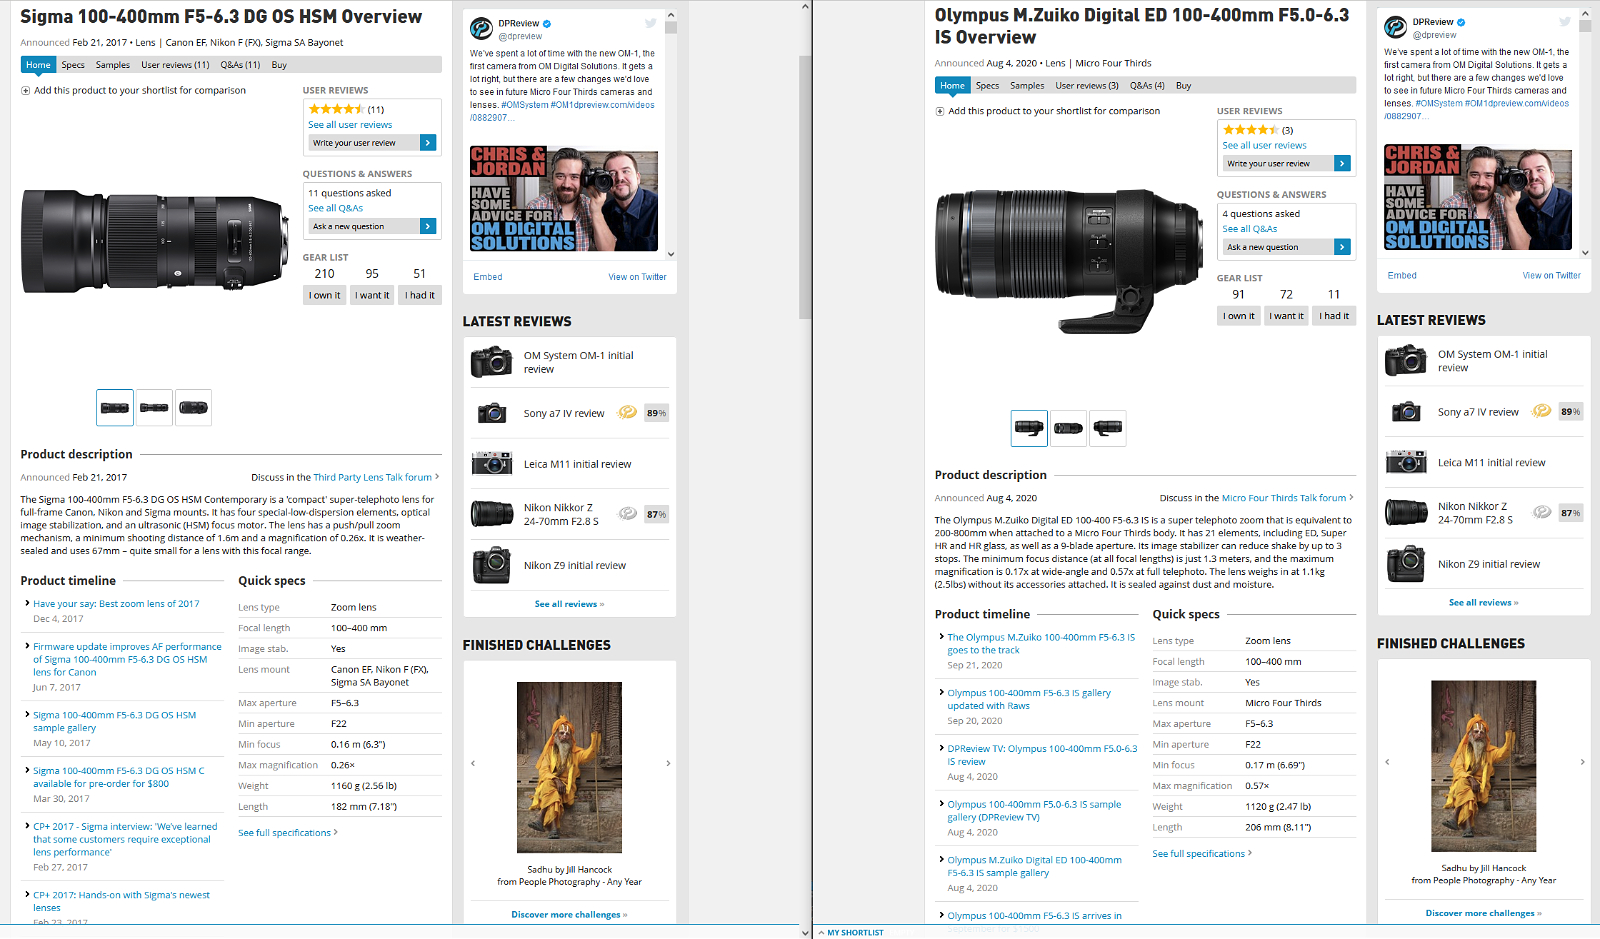Viewport: 1600px width, 939px height.
Task: Click the Twitter bird icon in the left DPReview widget
Action: tap(651, 23)
